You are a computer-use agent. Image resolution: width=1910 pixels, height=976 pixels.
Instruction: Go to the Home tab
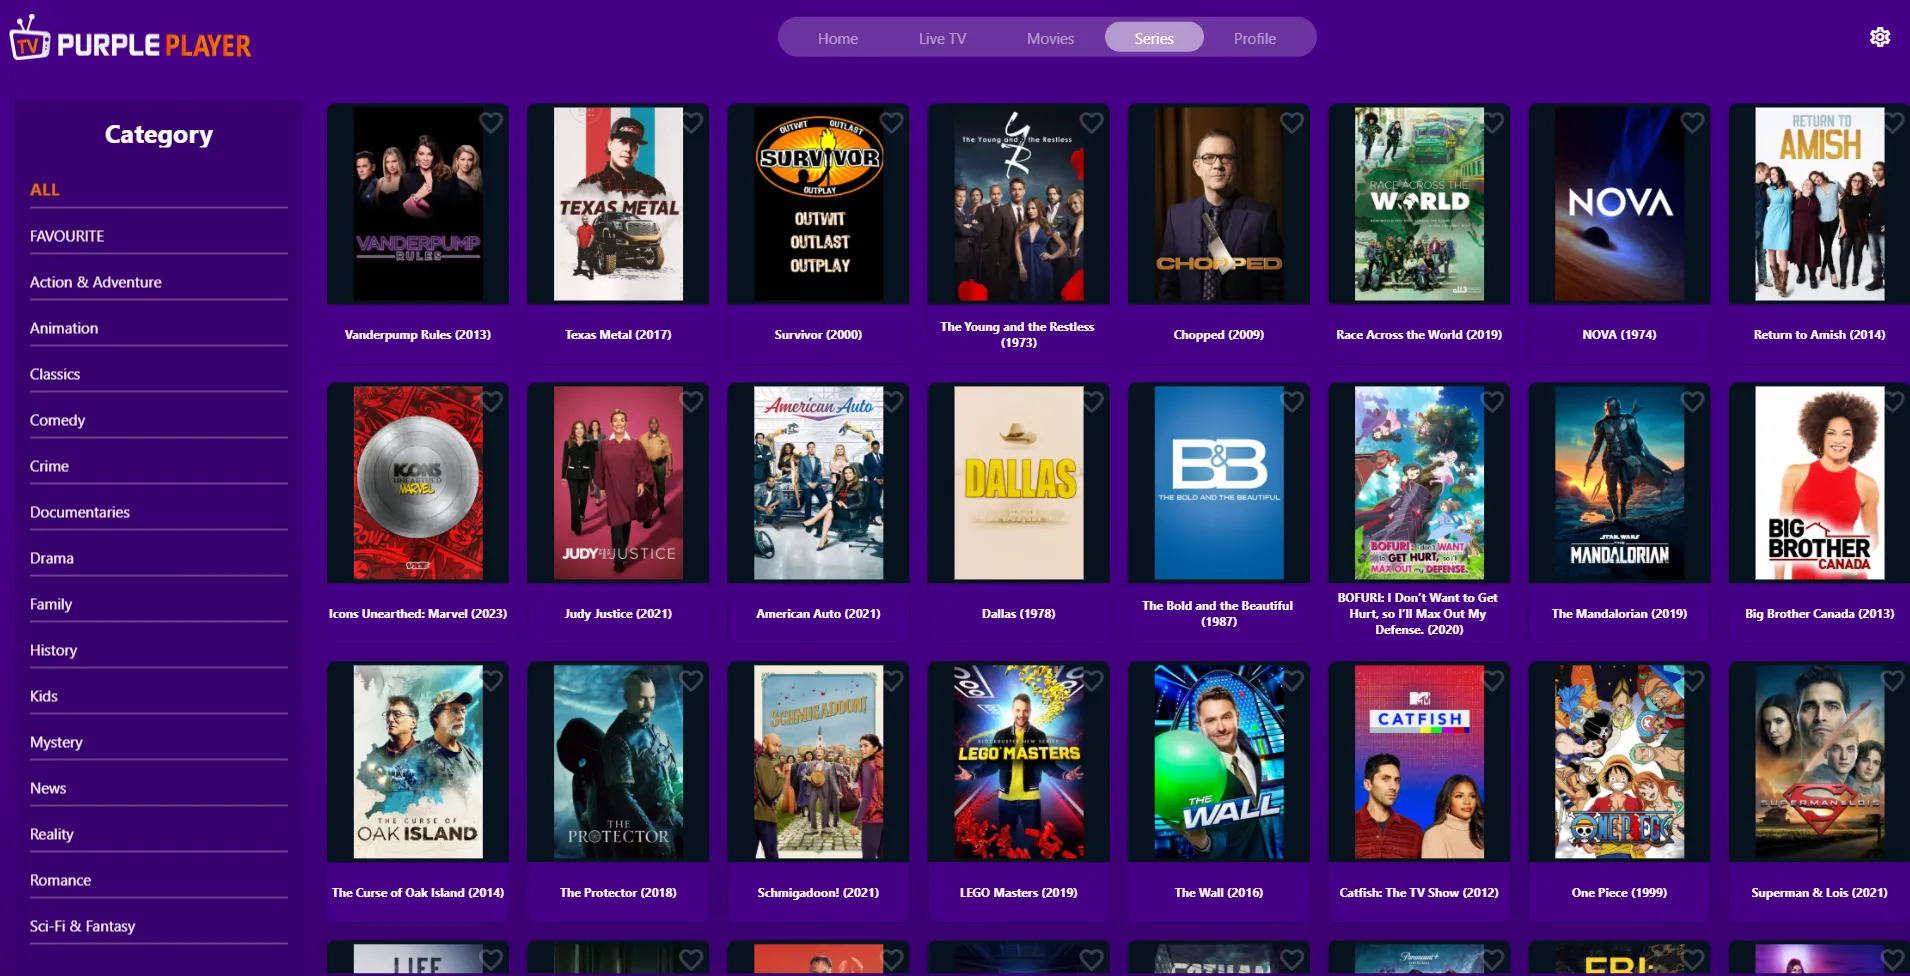(x=838, y=38)
